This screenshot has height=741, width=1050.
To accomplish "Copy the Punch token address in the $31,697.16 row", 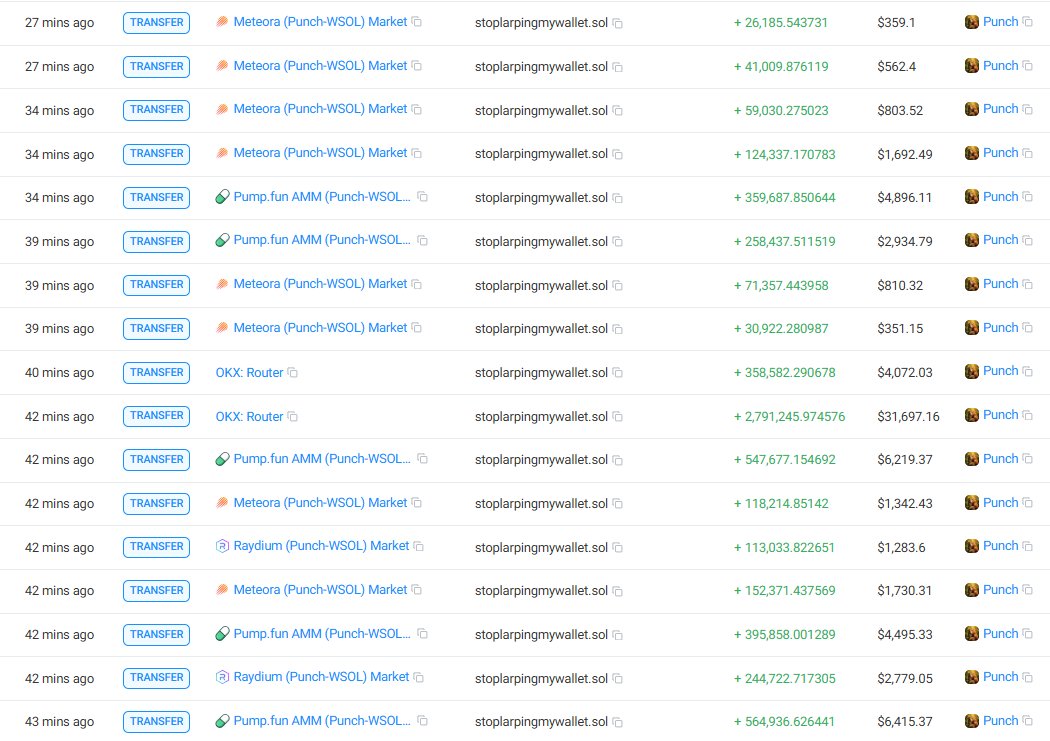I will coord(1027,416).
